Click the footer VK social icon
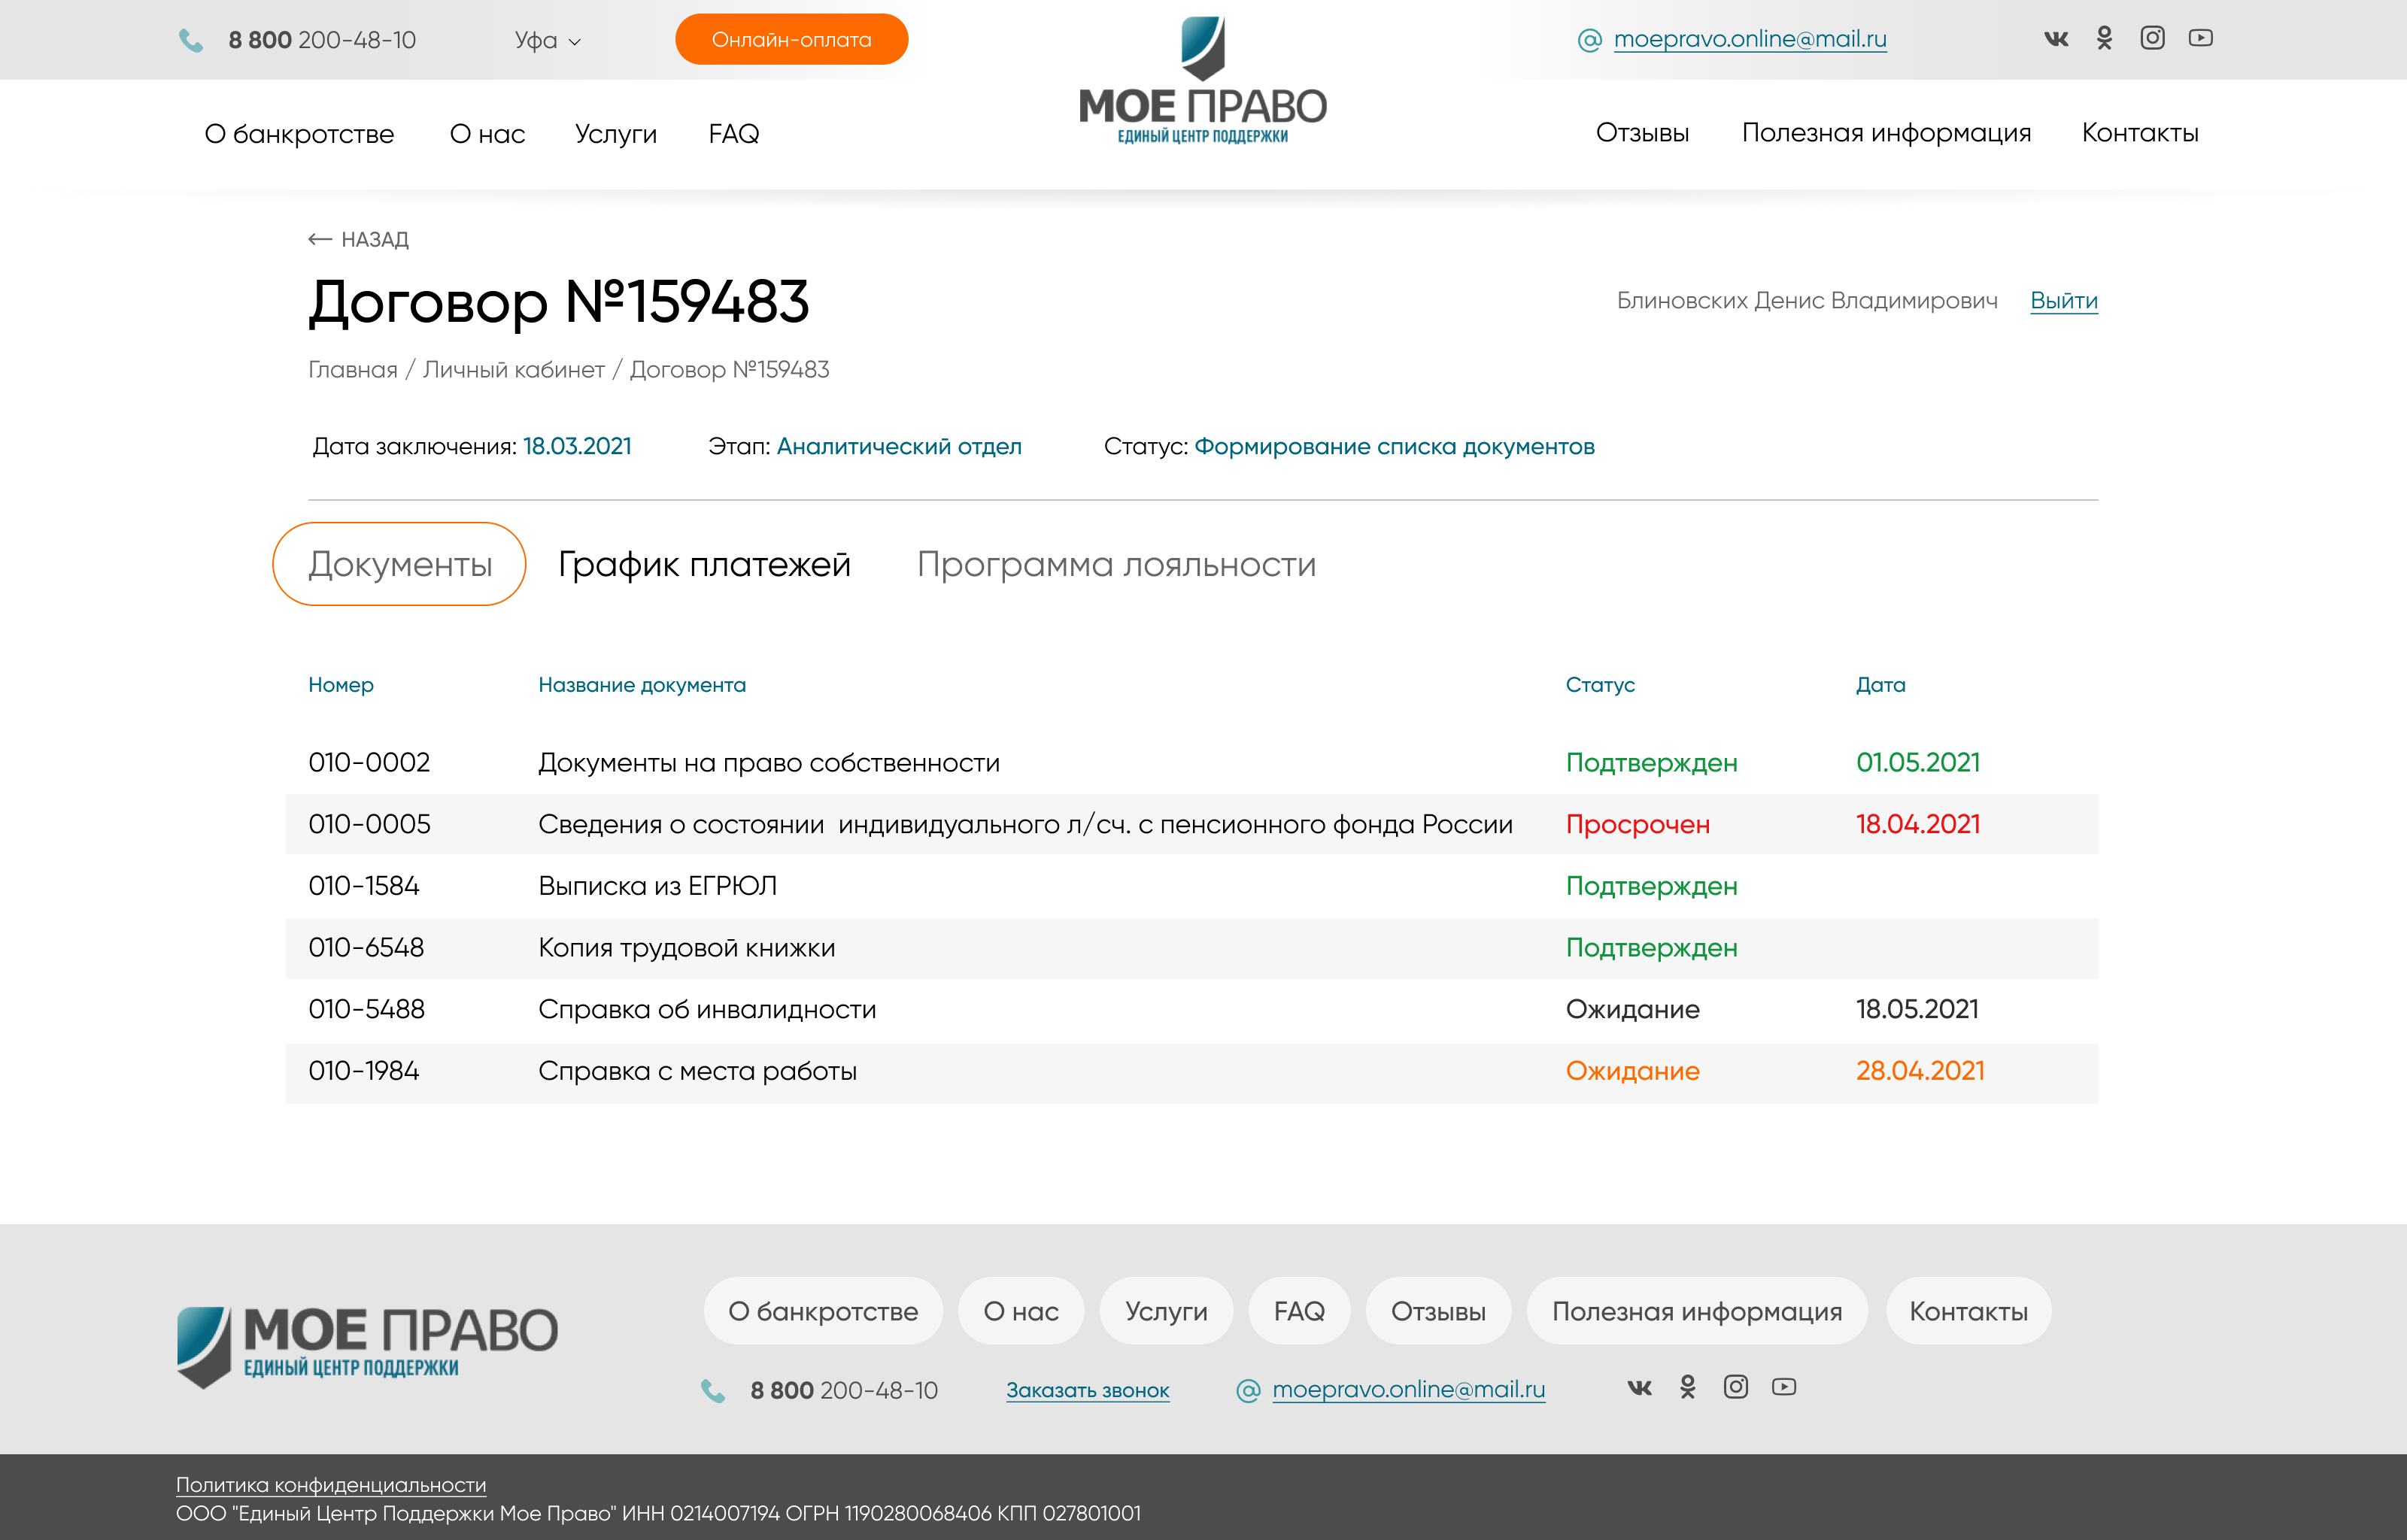2407x1540 pixels. 1639,1387
